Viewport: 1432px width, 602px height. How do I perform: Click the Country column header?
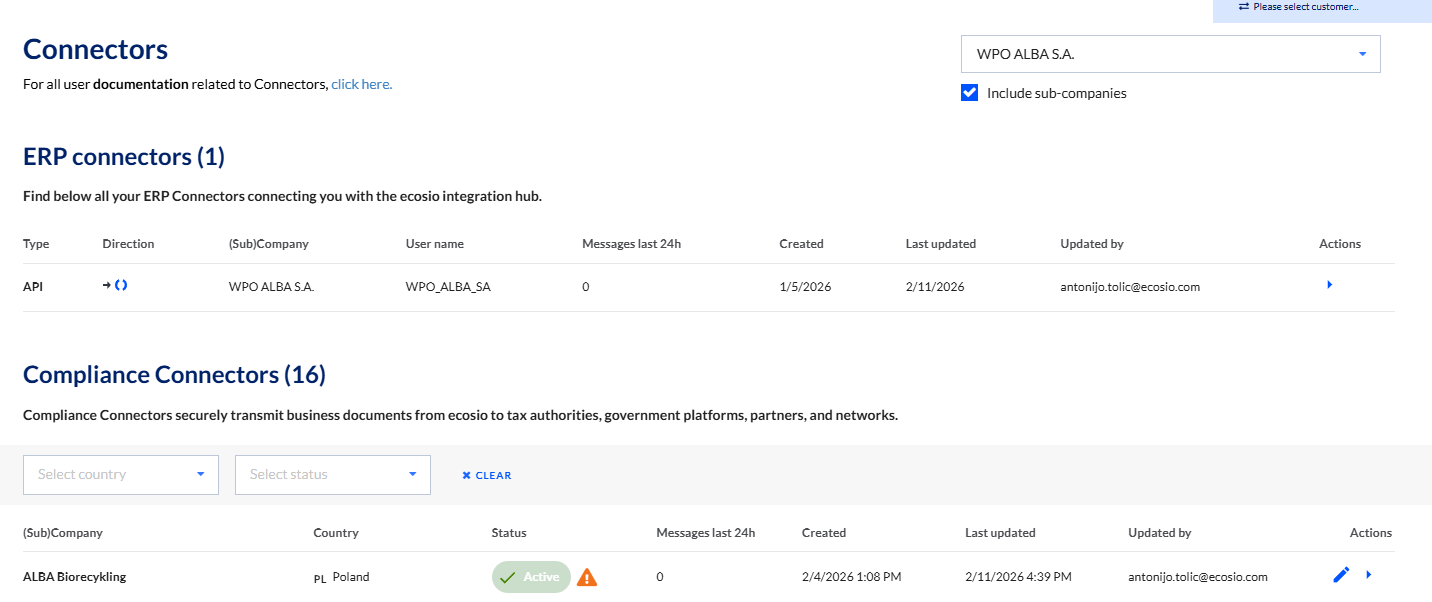[336, 533]
